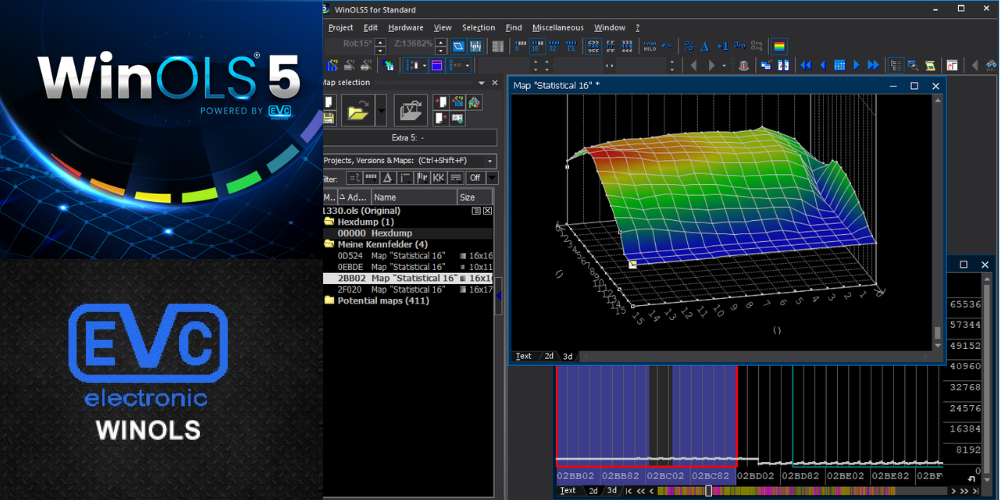Open the Project menu

coord(341,27)
